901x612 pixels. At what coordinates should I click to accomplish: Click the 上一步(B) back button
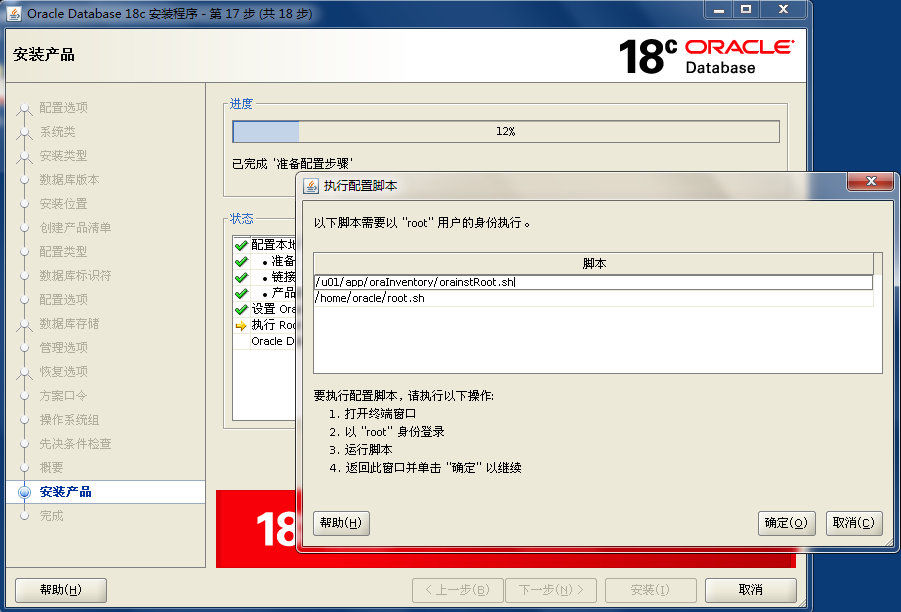(457, 590)
